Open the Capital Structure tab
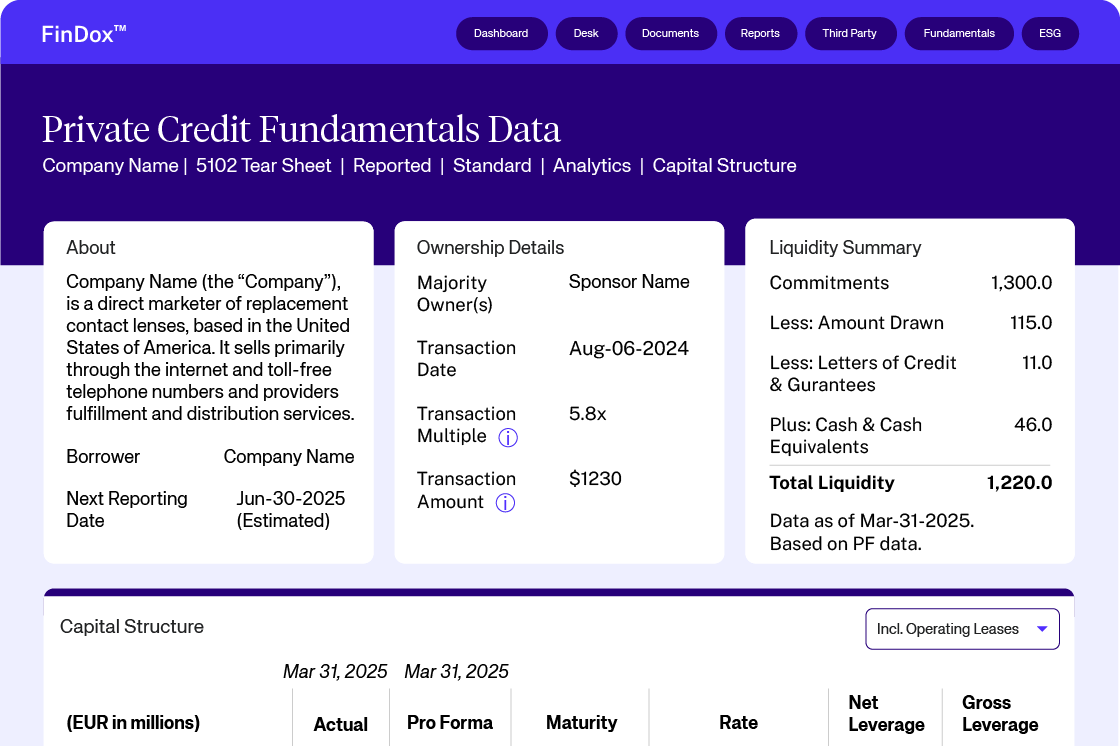 click(x=724, y=166)
